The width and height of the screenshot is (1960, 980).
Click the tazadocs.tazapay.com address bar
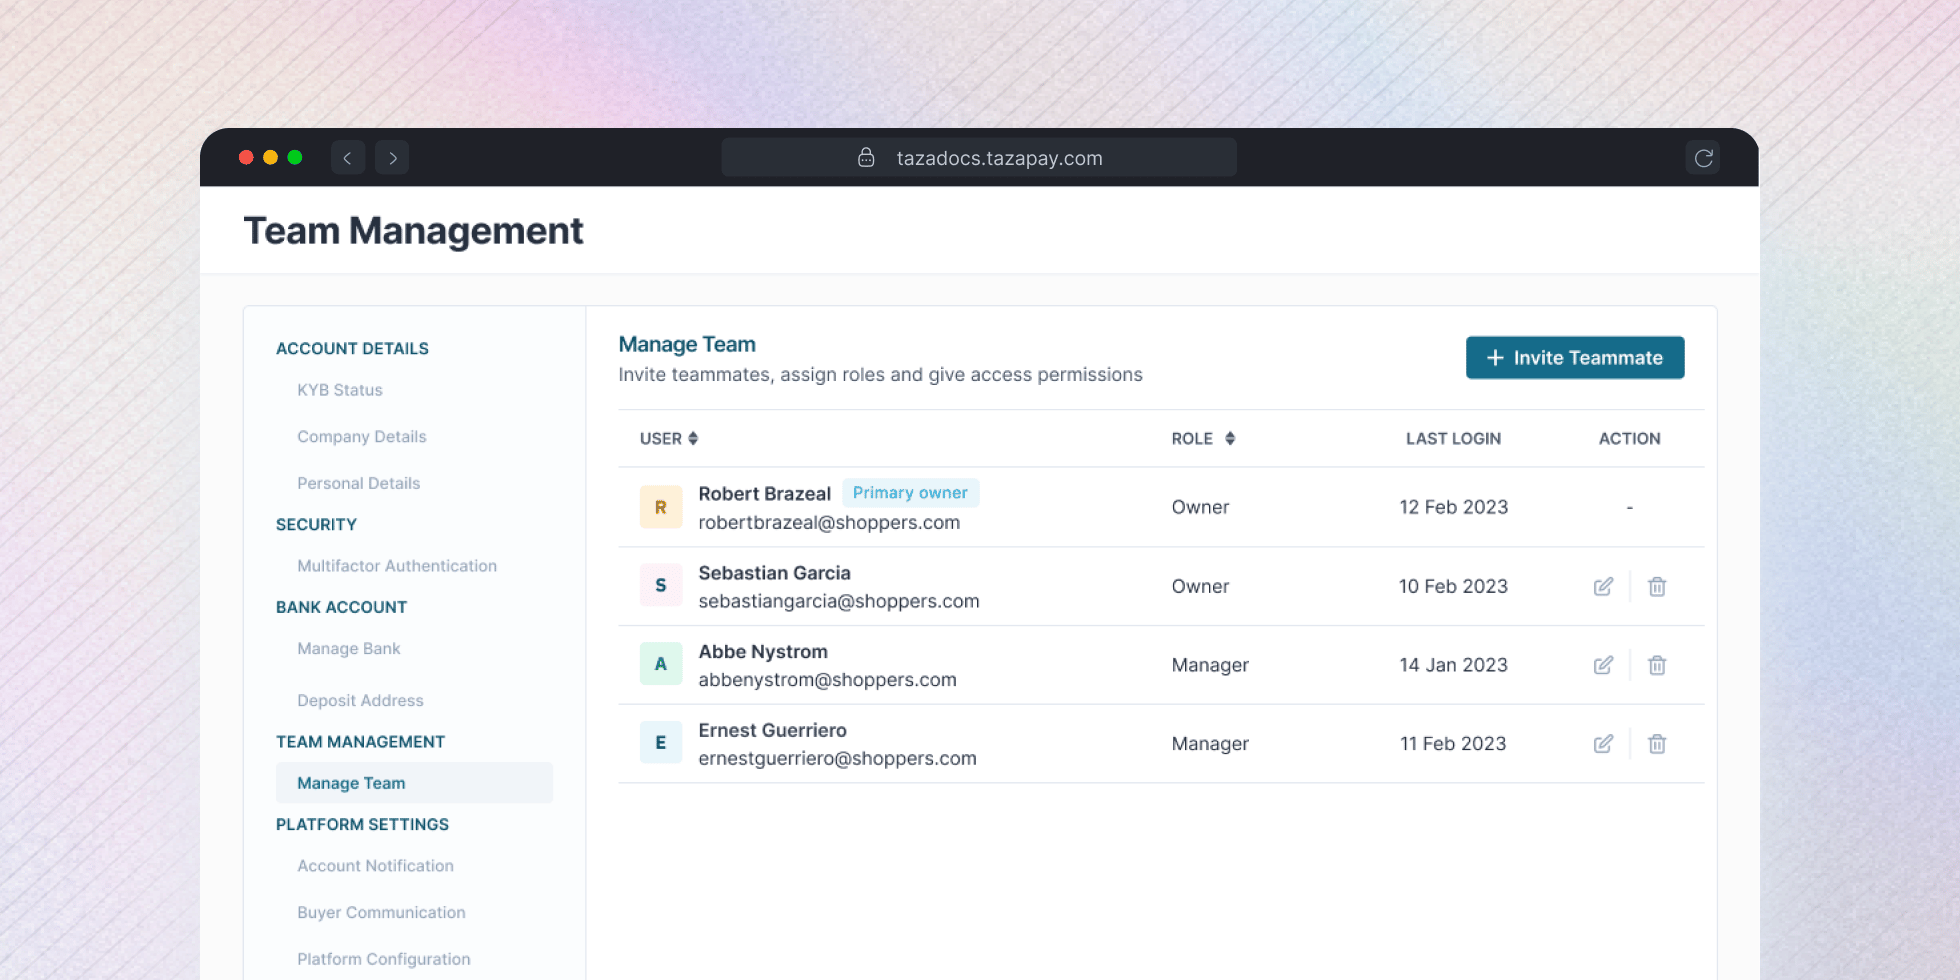click(979, 158)
